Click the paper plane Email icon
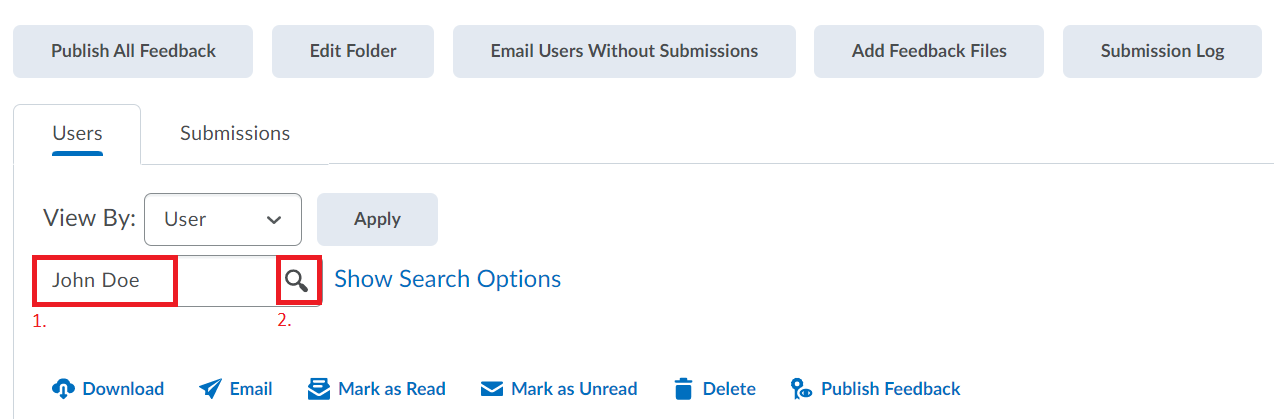The height and width of the screenshot is (419, 1274). (210, 389)
